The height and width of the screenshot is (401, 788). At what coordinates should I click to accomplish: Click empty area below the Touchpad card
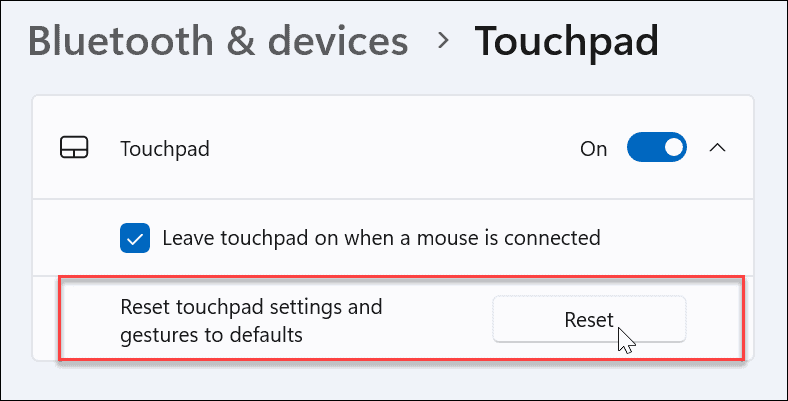pos(400,385)
